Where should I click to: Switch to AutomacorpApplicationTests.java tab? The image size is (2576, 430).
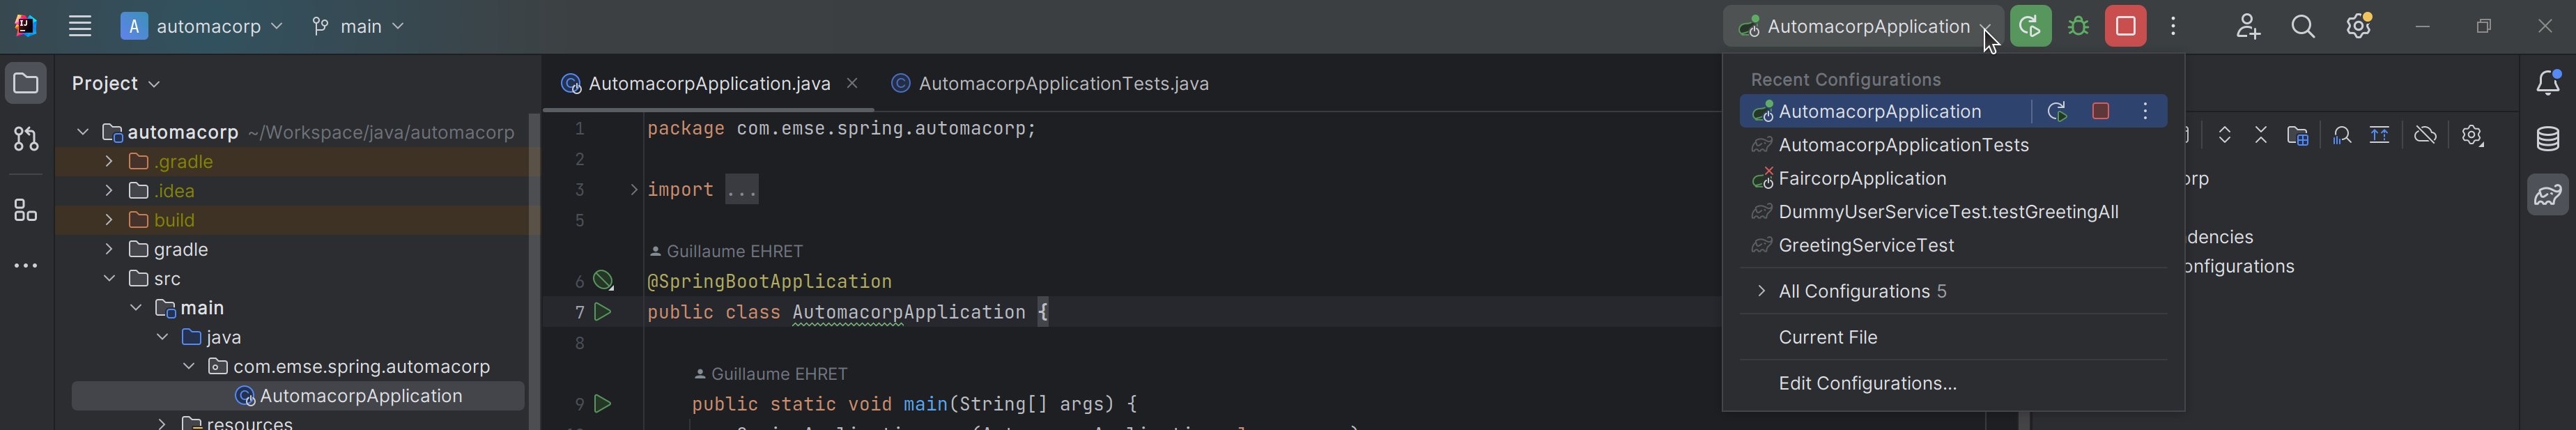click(x=1050, y=84)
